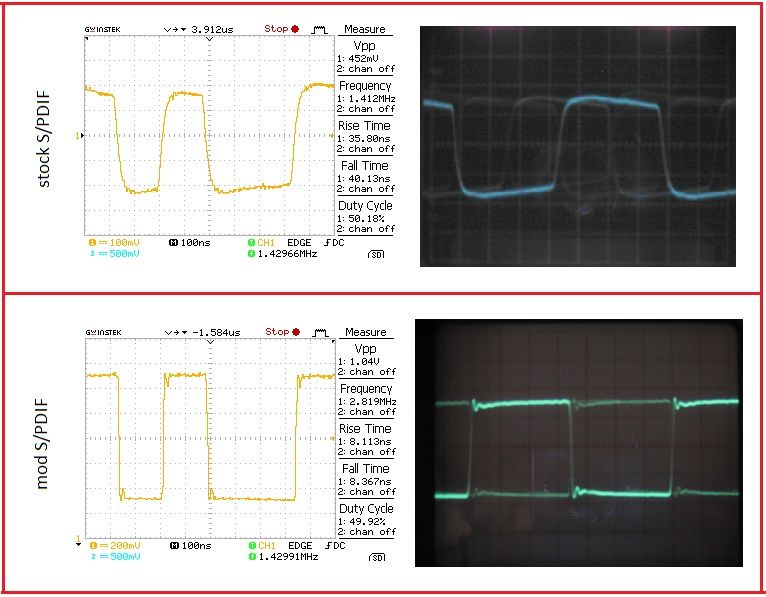Click the red Stop indicator in stock scope
The image size is (766, 597).
click(282, 29)
